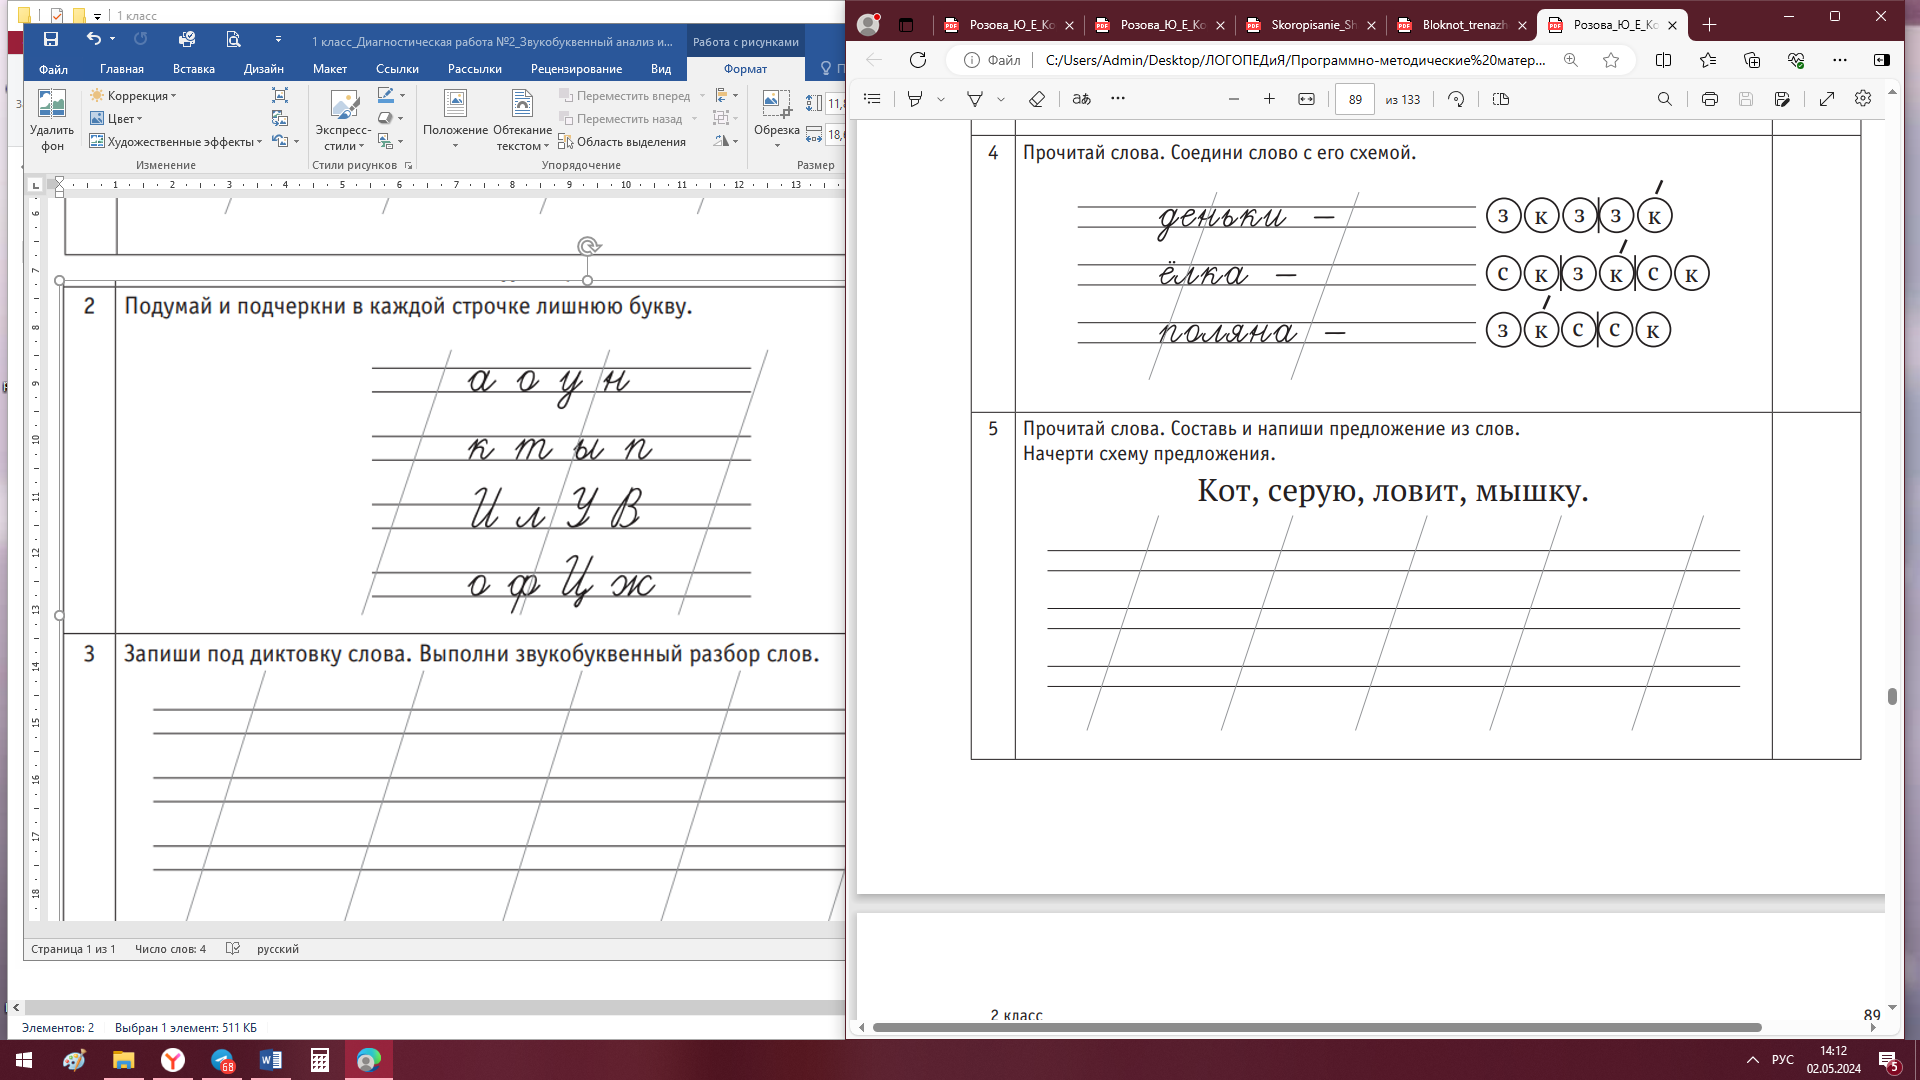Open Word from the Windows taskbar
Viewport: 1920px width, 1080px height.
pos(271,1060)
